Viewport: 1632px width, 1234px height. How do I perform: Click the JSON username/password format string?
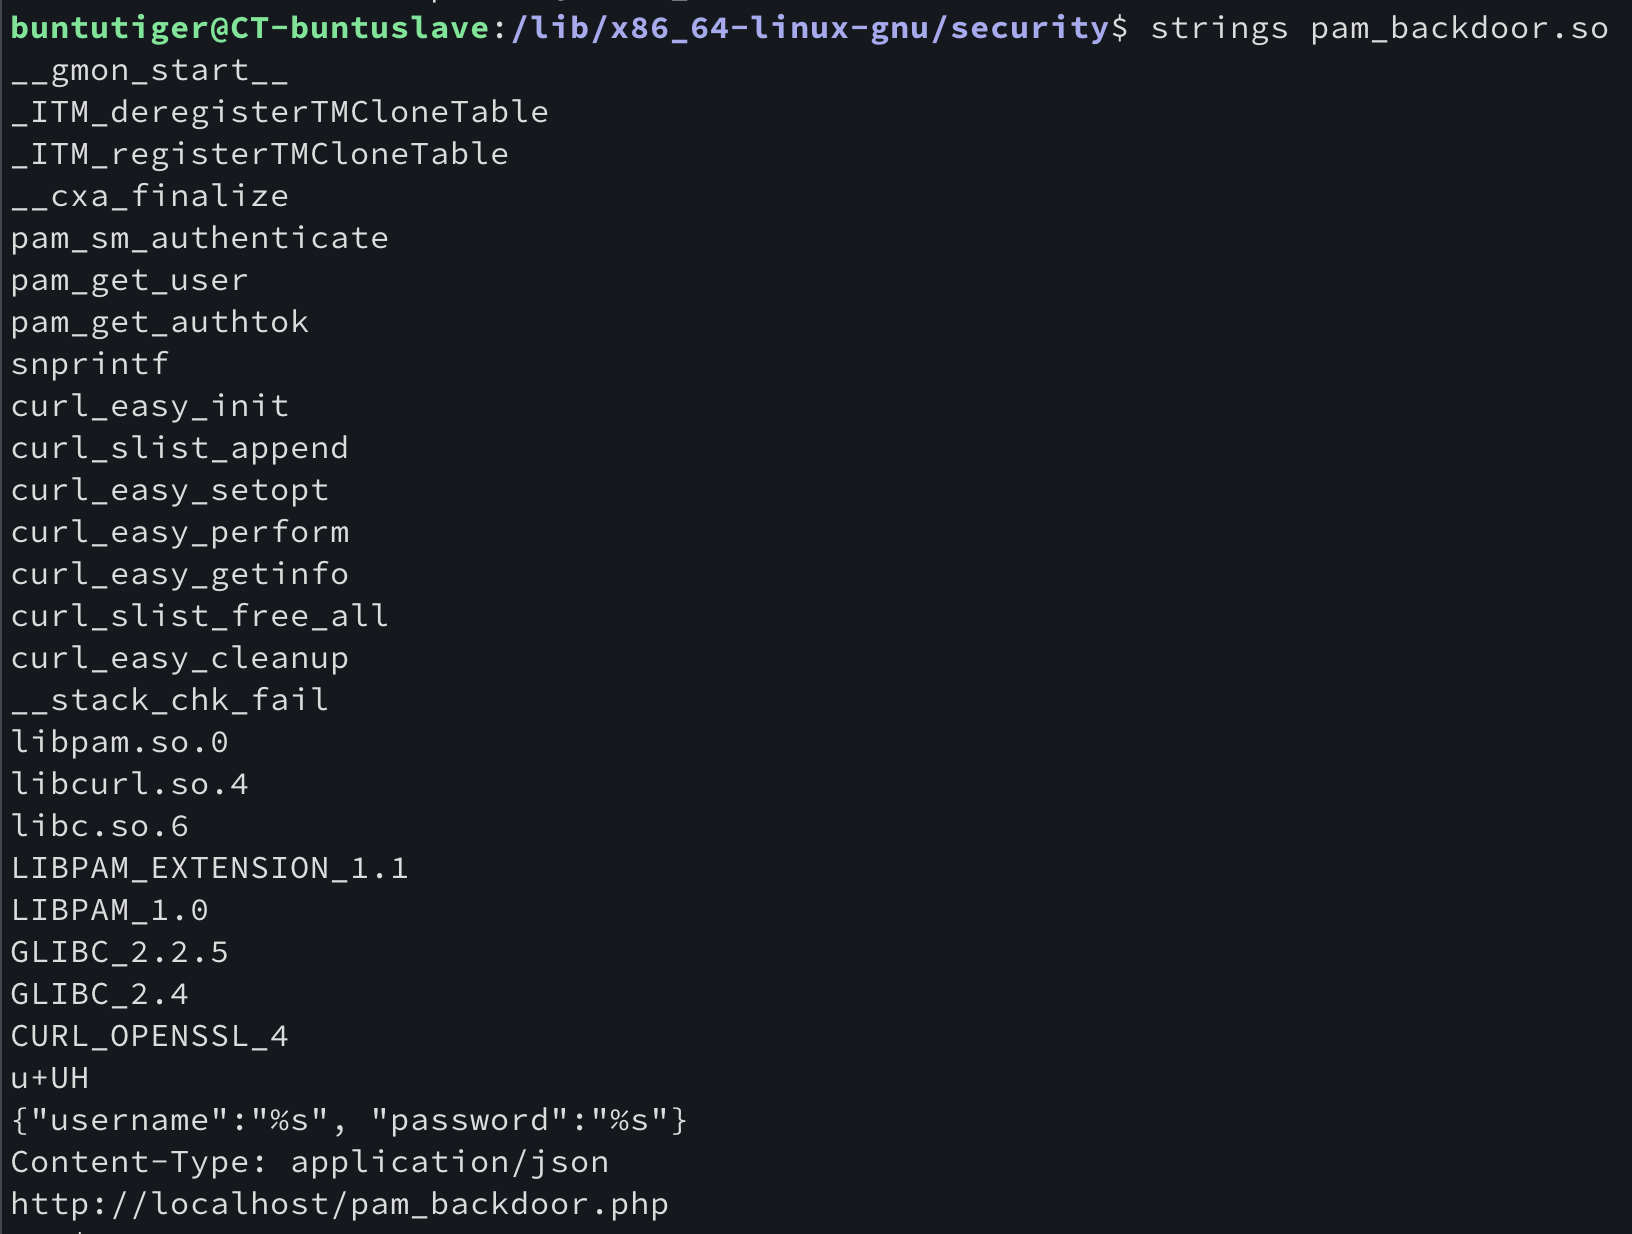pos(349,1120)
